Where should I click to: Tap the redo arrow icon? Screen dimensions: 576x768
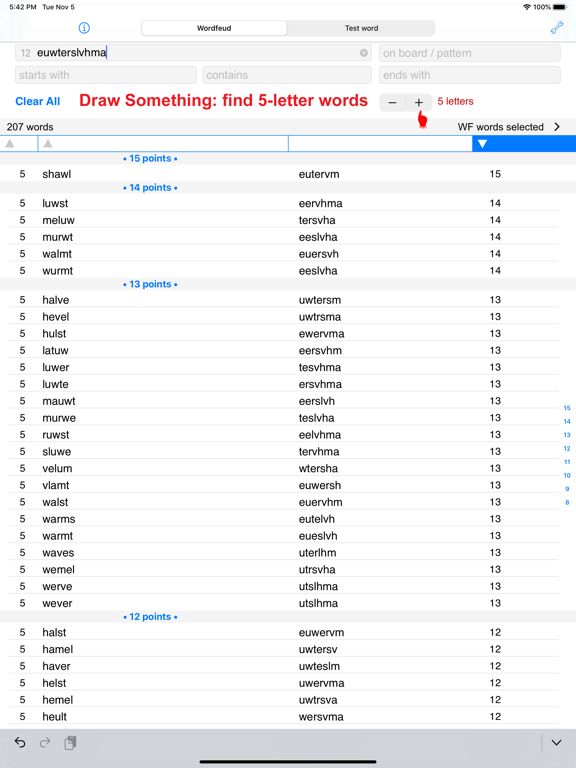click(x=45, y=743)
